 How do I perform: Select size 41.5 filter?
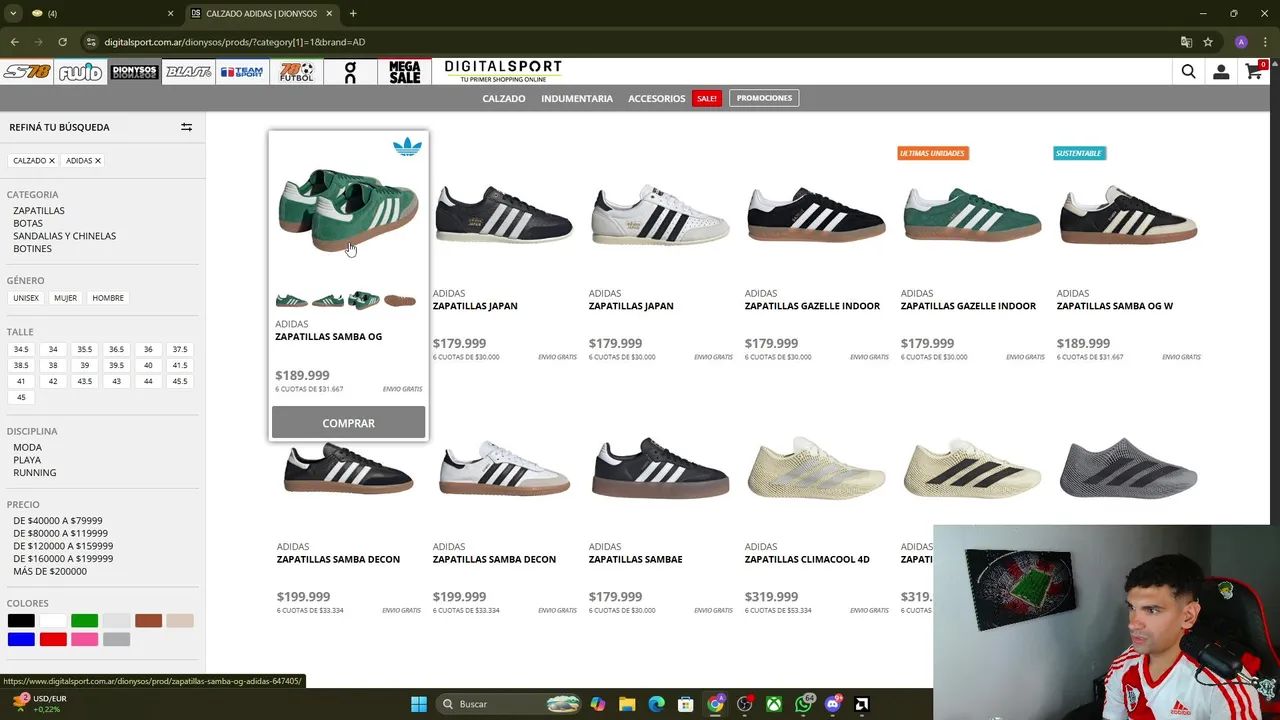point(180,365)
